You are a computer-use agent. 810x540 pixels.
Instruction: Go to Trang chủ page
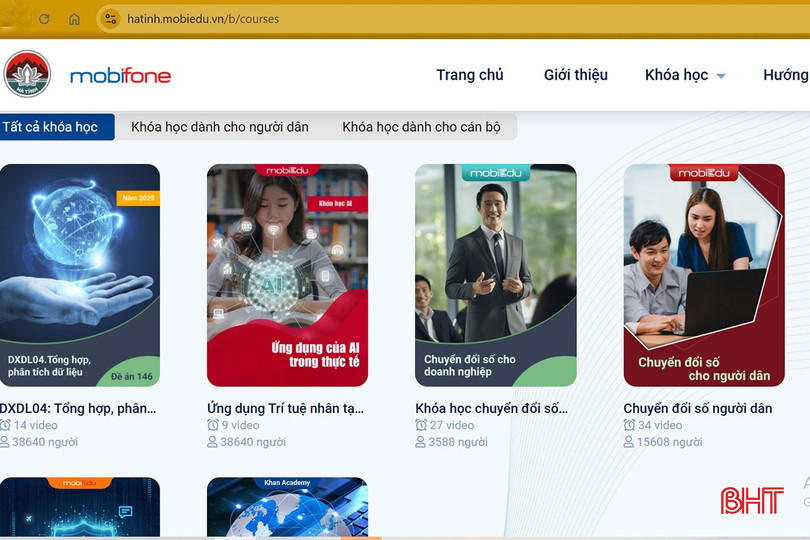(470, 75)
